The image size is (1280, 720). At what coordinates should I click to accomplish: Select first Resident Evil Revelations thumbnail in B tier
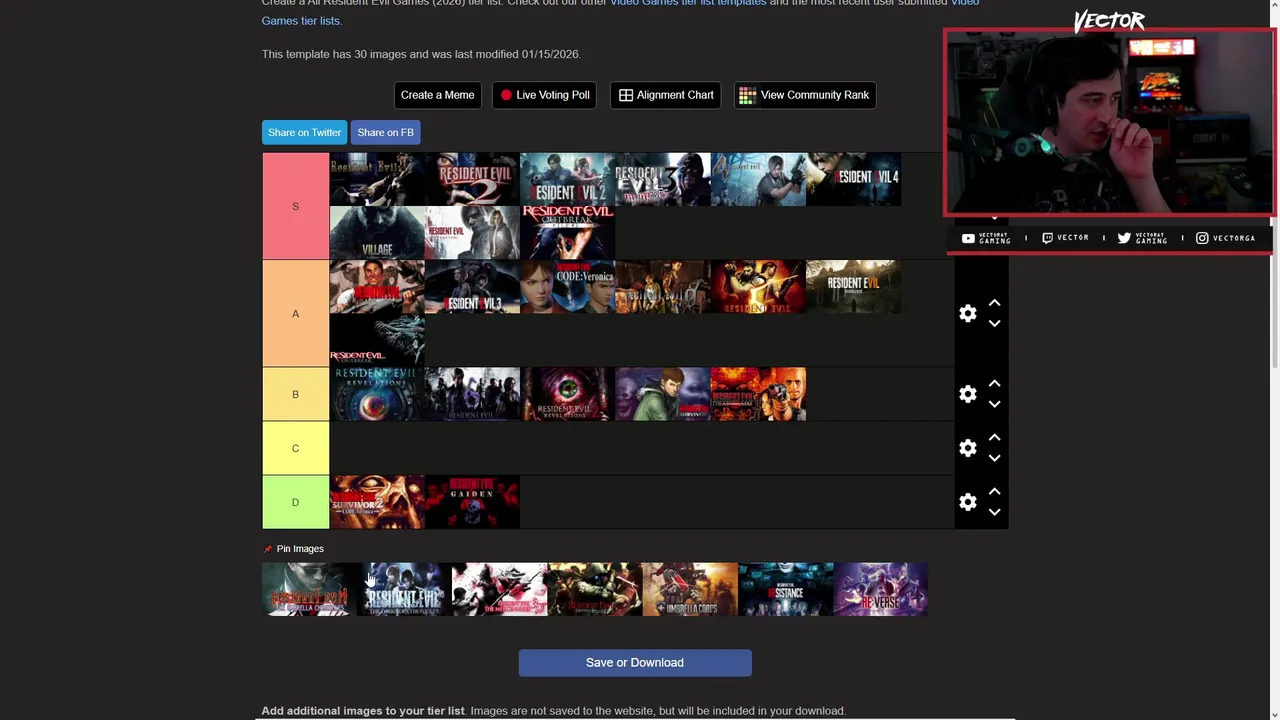point(377,394)
